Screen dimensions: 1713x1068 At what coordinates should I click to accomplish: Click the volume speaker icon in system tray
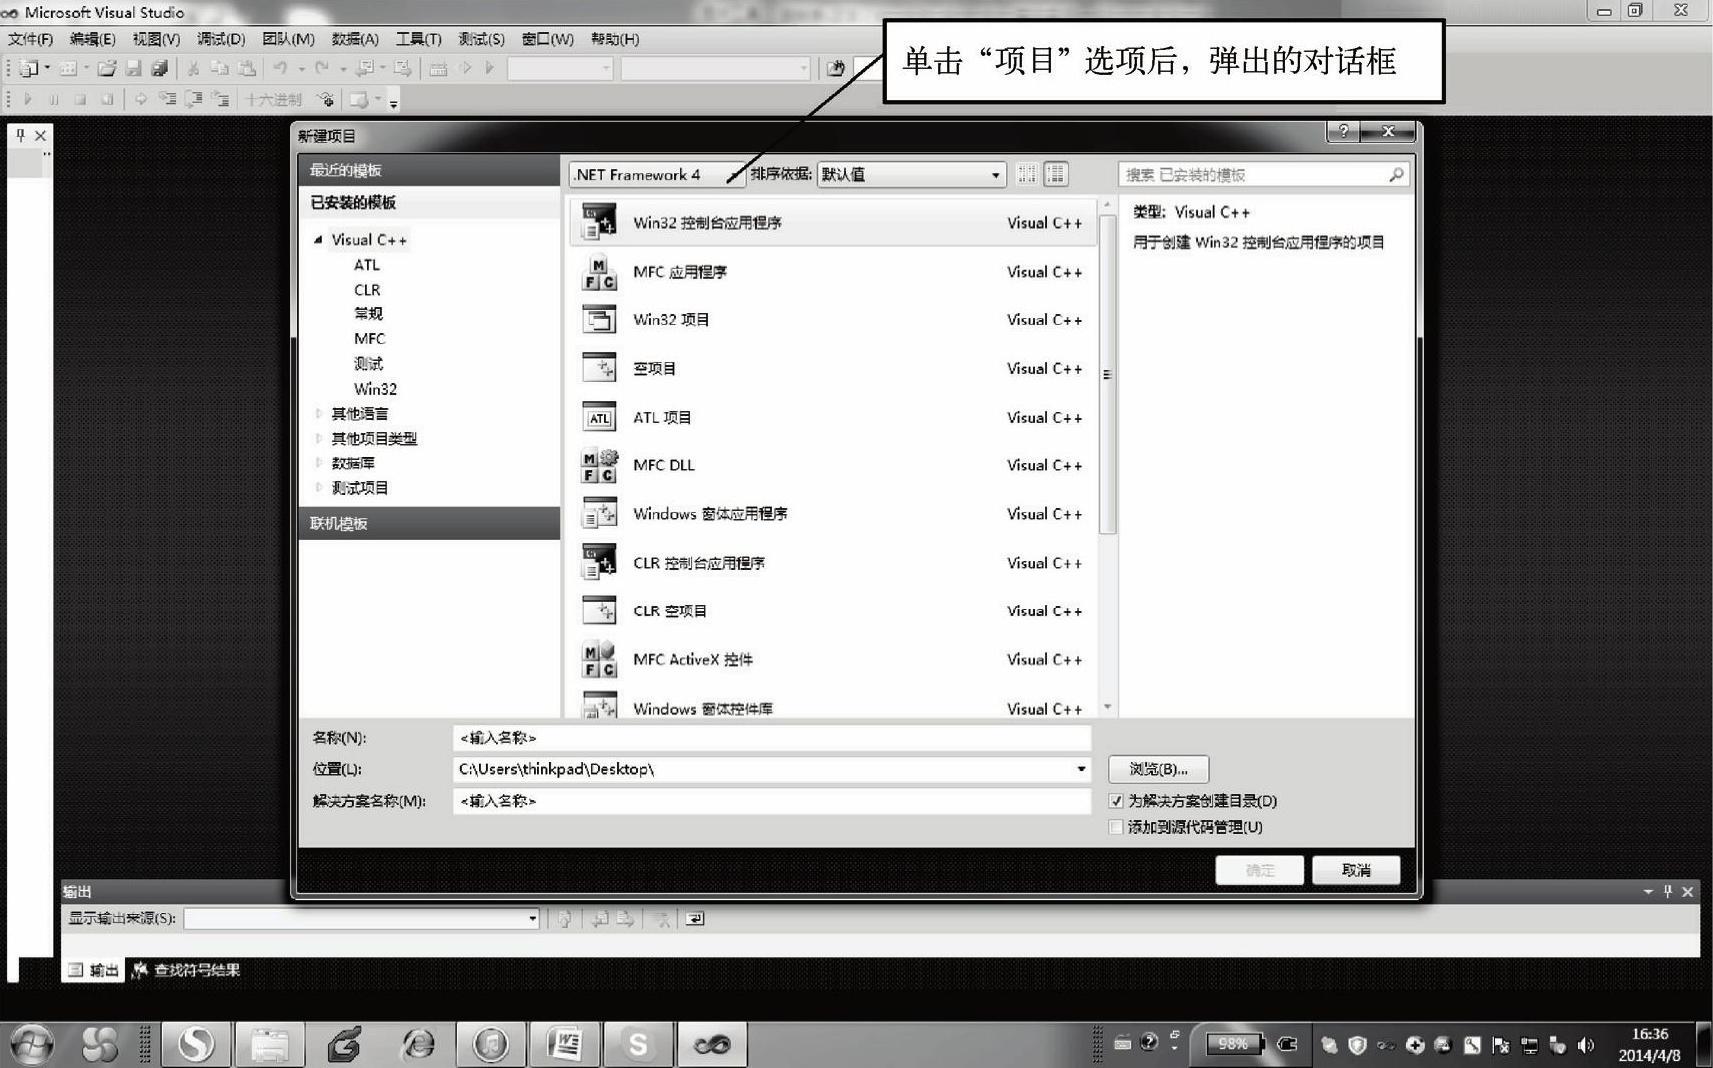point(1585,1045)
